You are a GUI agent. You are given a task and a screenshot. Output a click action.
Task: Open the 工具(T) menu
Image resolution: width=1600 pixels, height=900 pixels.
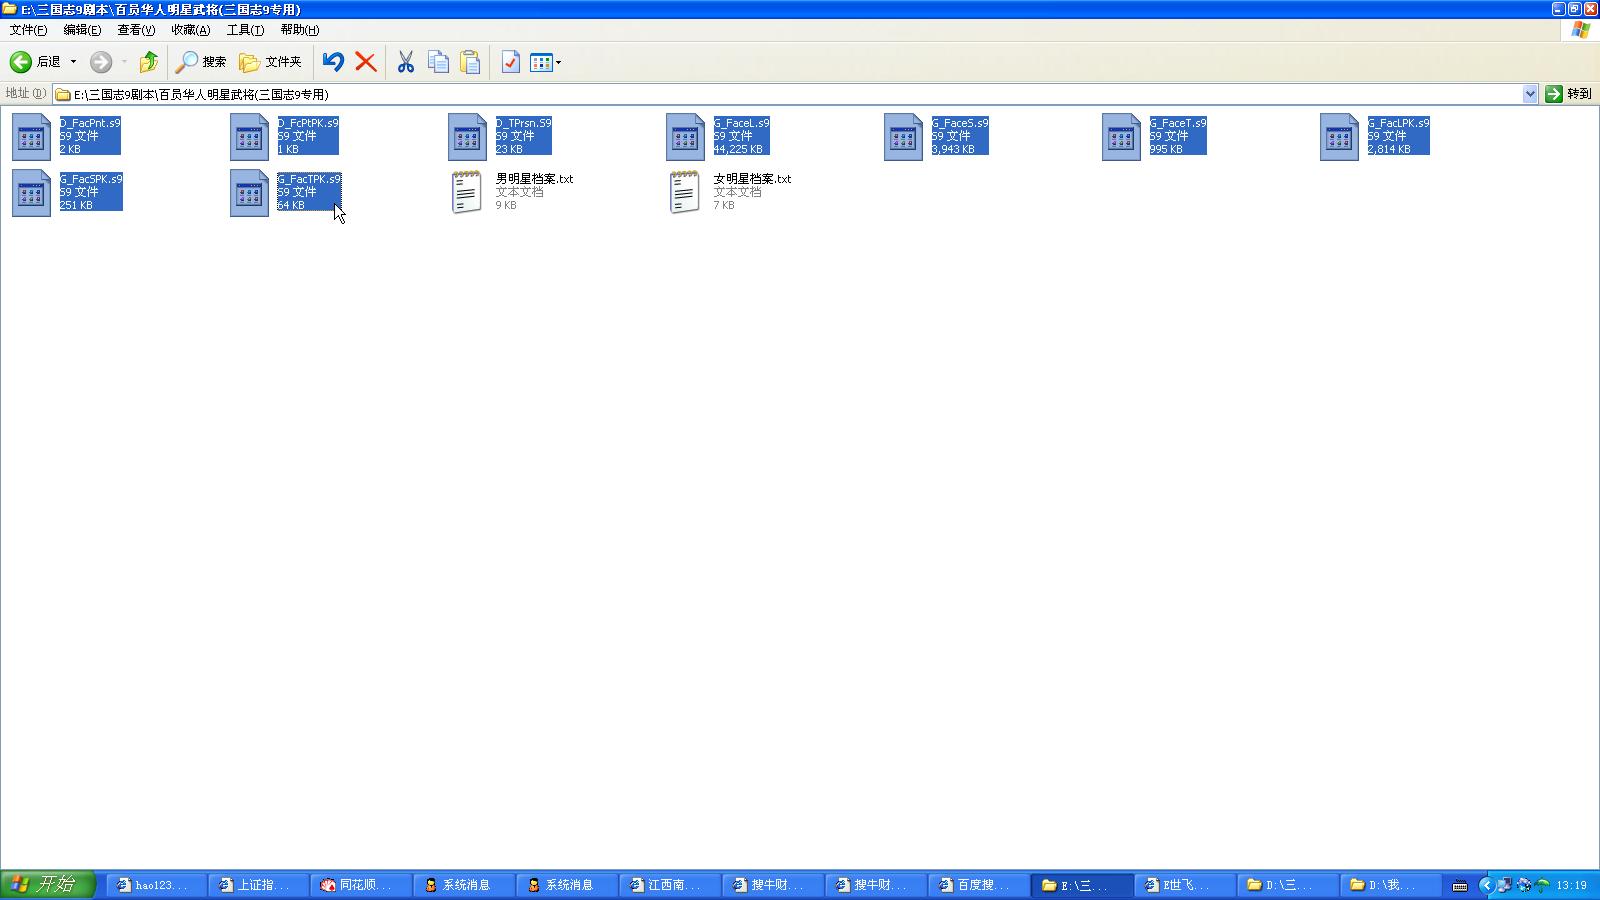click(x=245, y=30)
